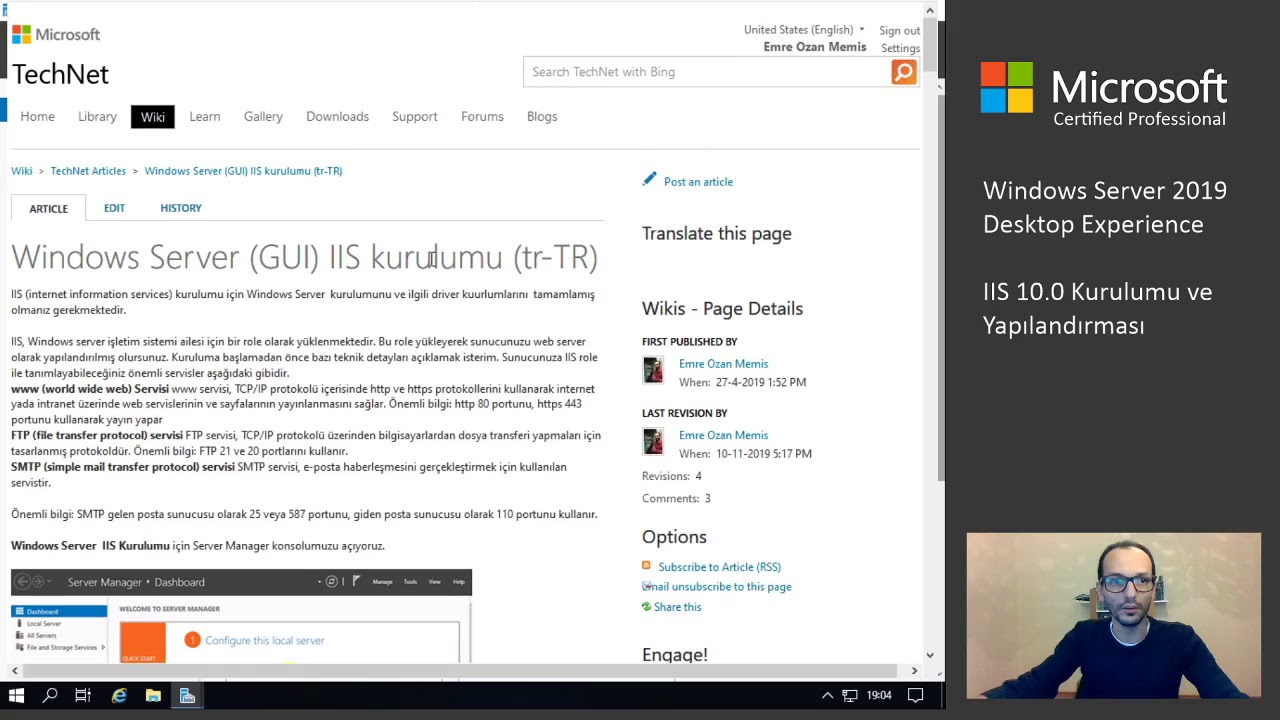Screen dimensions: 1280x720
Task: Launch Internet Explorer from taskbar
Action: (x=119, y=695)
